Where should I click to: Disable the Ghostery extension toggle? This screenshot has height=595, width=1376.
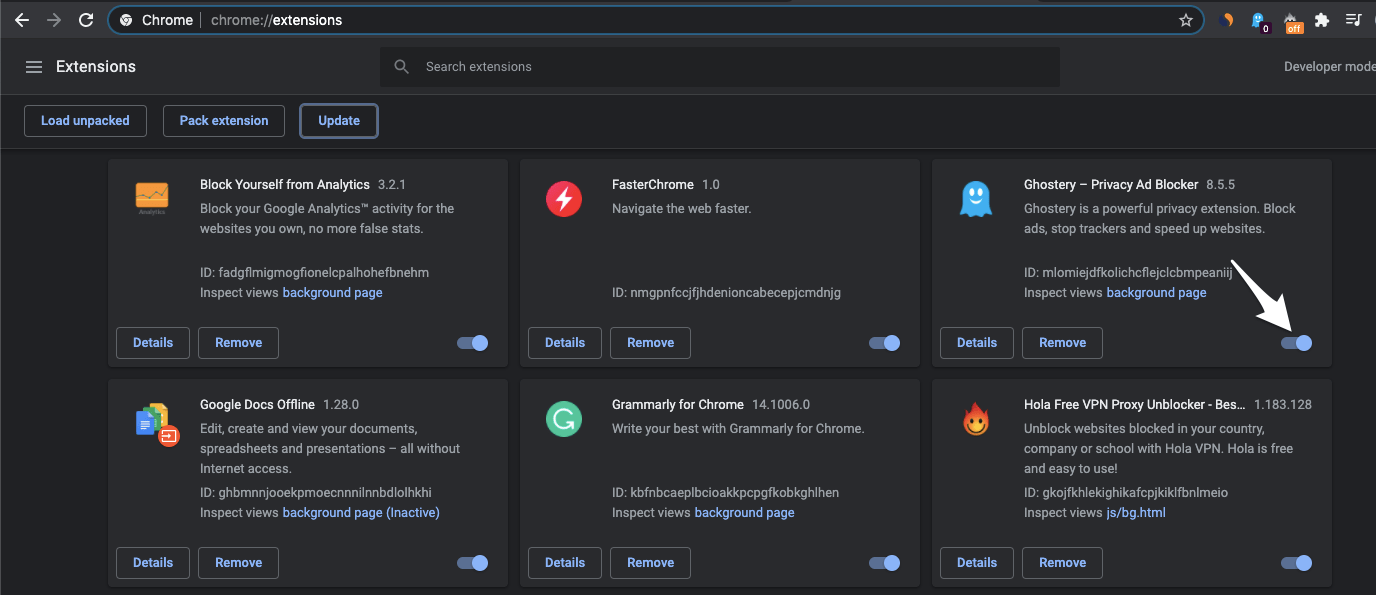pyautogui.click(x=1297, y=343)
